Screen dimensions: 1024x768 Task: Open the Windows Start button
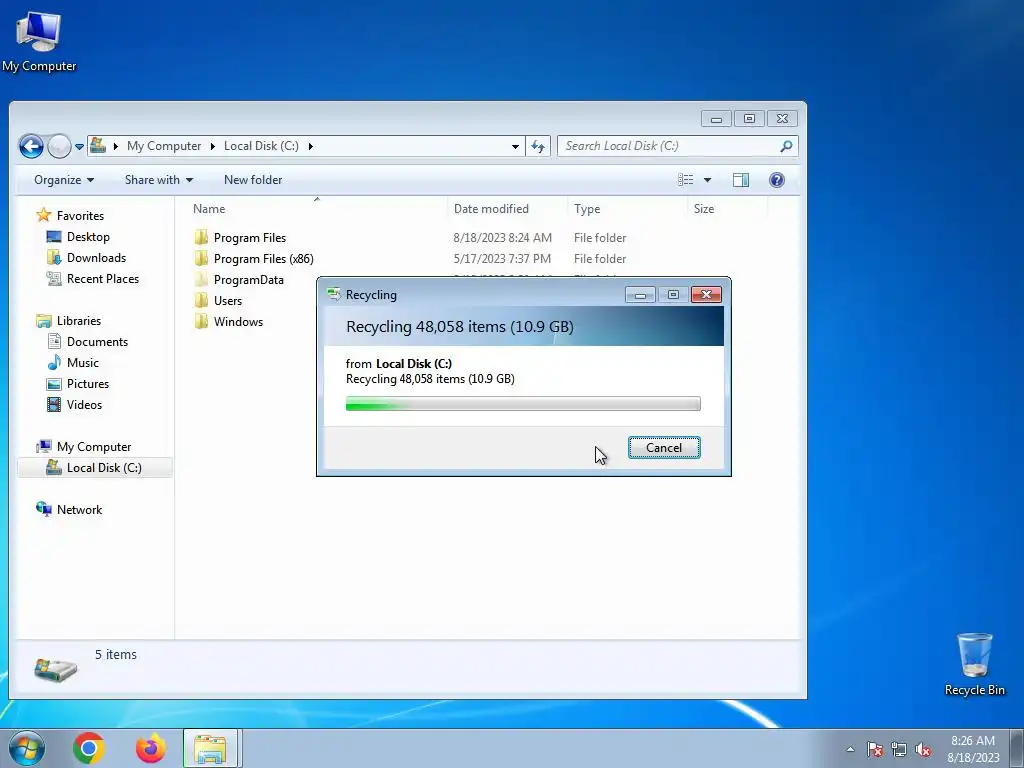point(27,748)
